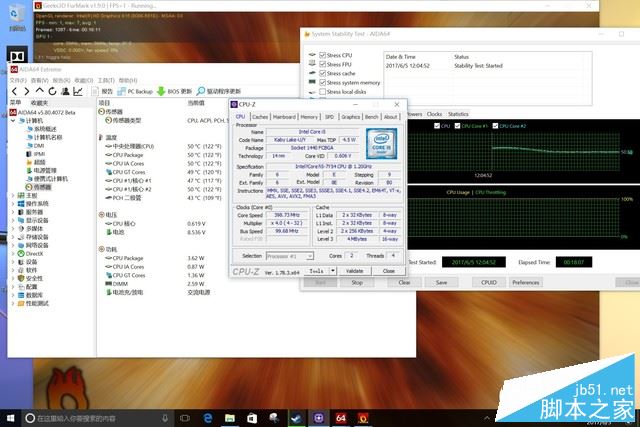Image resolution: width=640 pixels, height=427 pixels.
Task: Open 驱动程序更新 driver update
Action: pos(219,91)
